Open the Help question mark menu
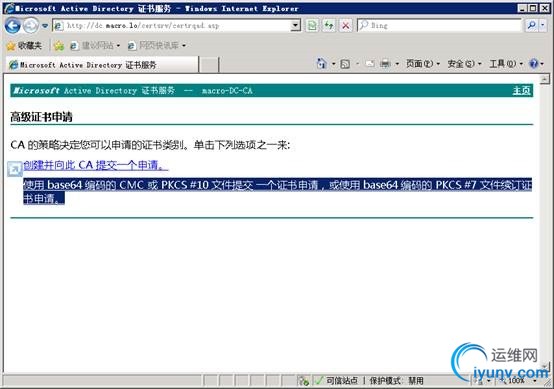554x389 pixels. click(x=536, y=64)
